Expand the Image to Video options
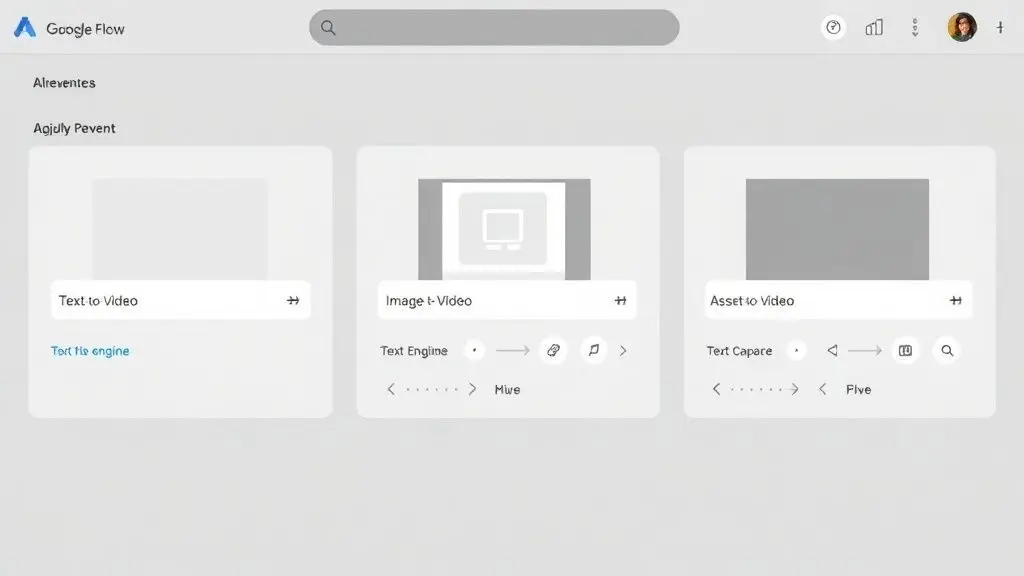1024x576 pixels. (x=620, y=301)
